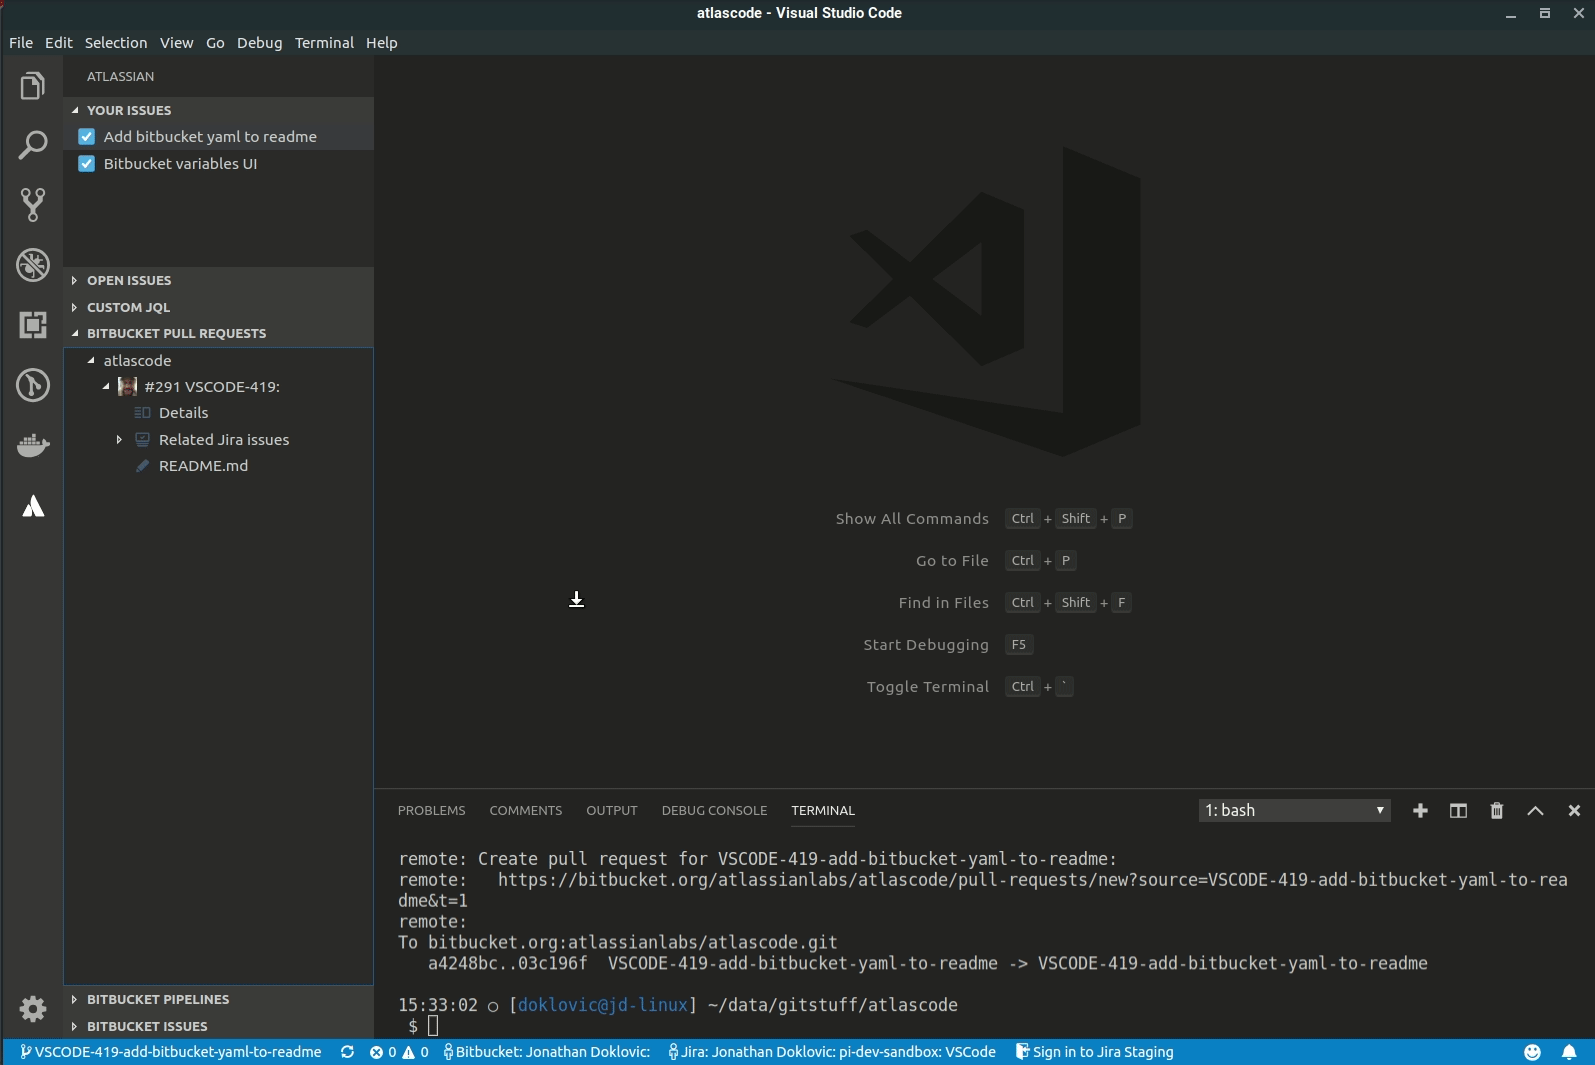The image size is (1595, 1065).
Task: Open the Debug view icon
Action: (x=33, y=265)
